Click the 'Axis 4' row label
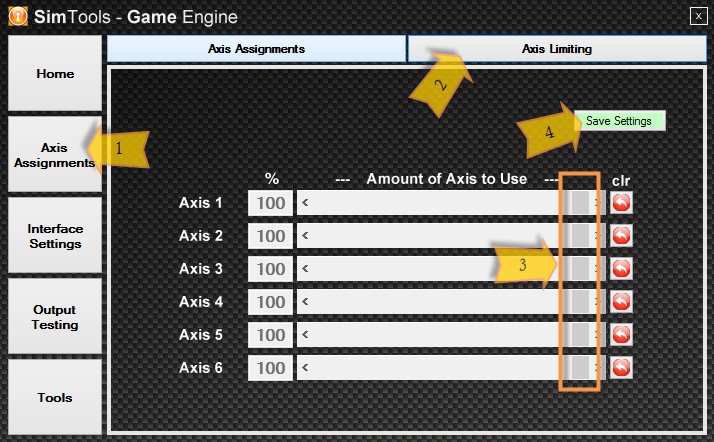 (201, 301)
